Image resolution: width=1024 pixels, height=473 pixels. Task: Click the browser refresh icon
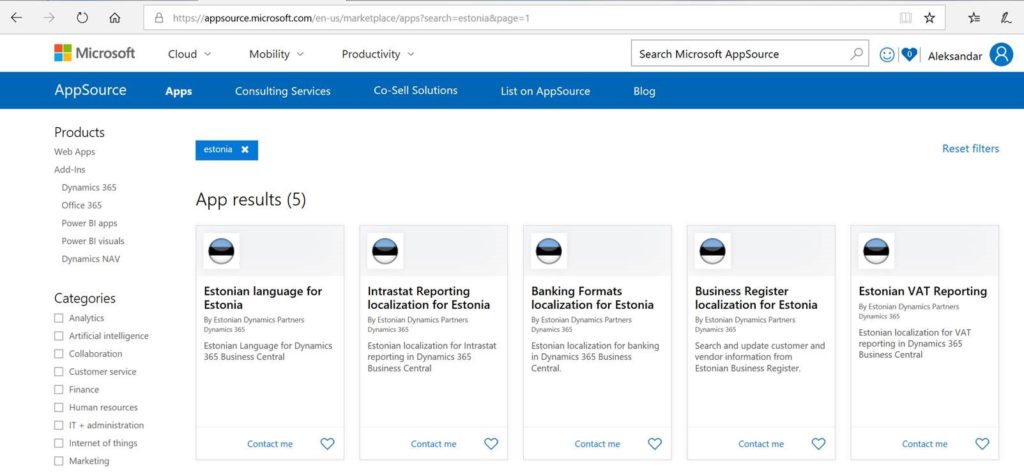(x=82, y=18)
